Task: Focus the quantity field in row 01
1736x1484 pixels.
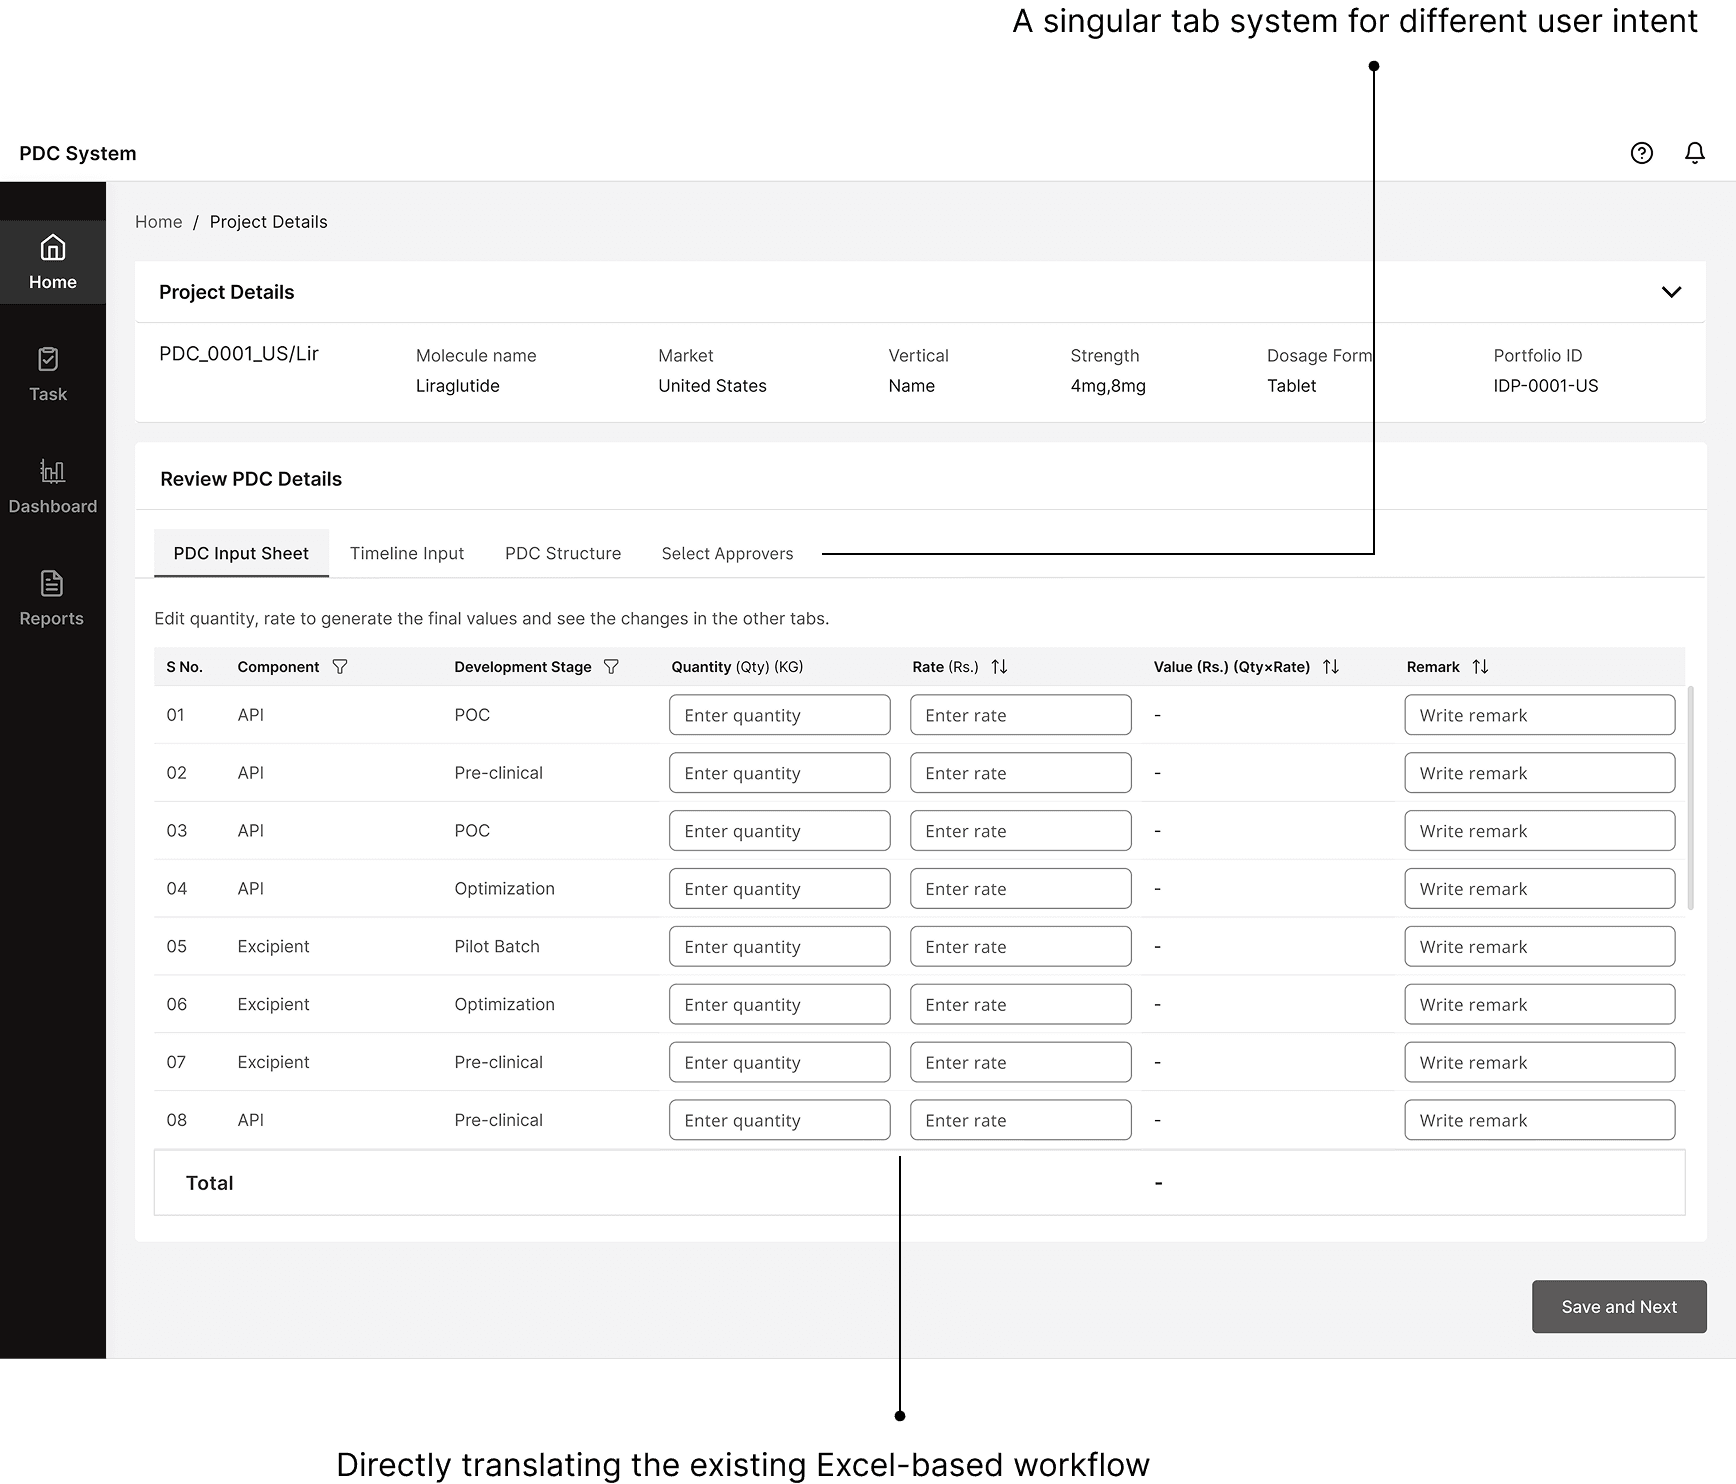Action: tap(780, 715)
